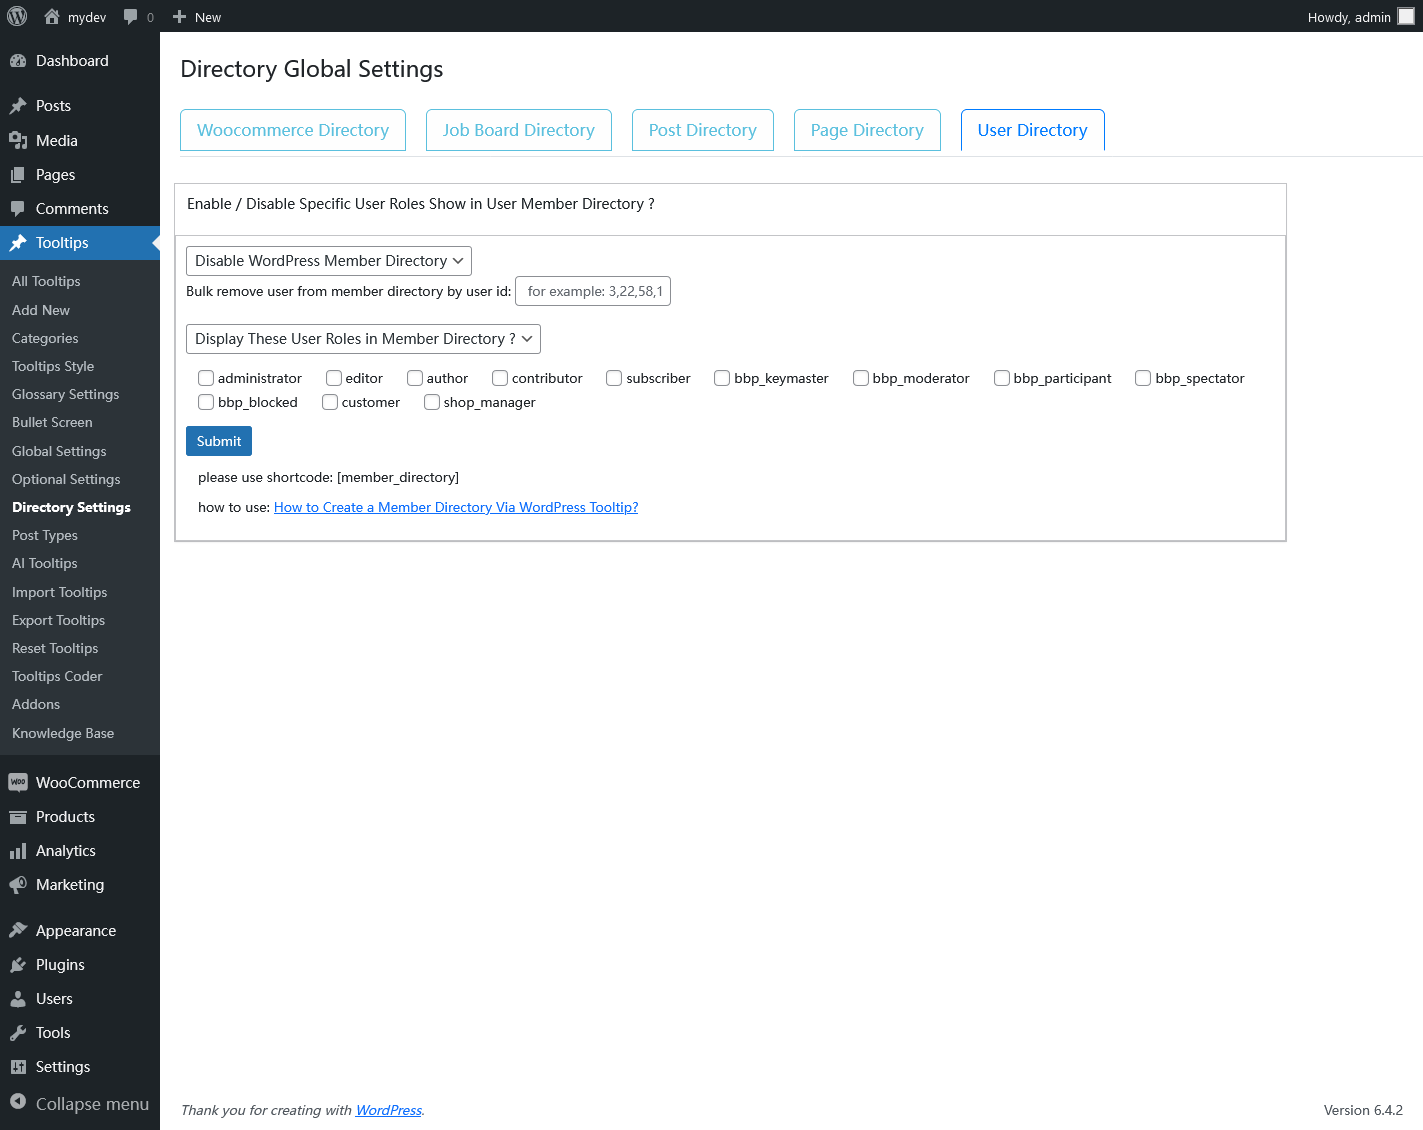The image size is (1423, 1130).
Task: Open the Disable WordPress Member Directory dropdown
Action: 328,260
